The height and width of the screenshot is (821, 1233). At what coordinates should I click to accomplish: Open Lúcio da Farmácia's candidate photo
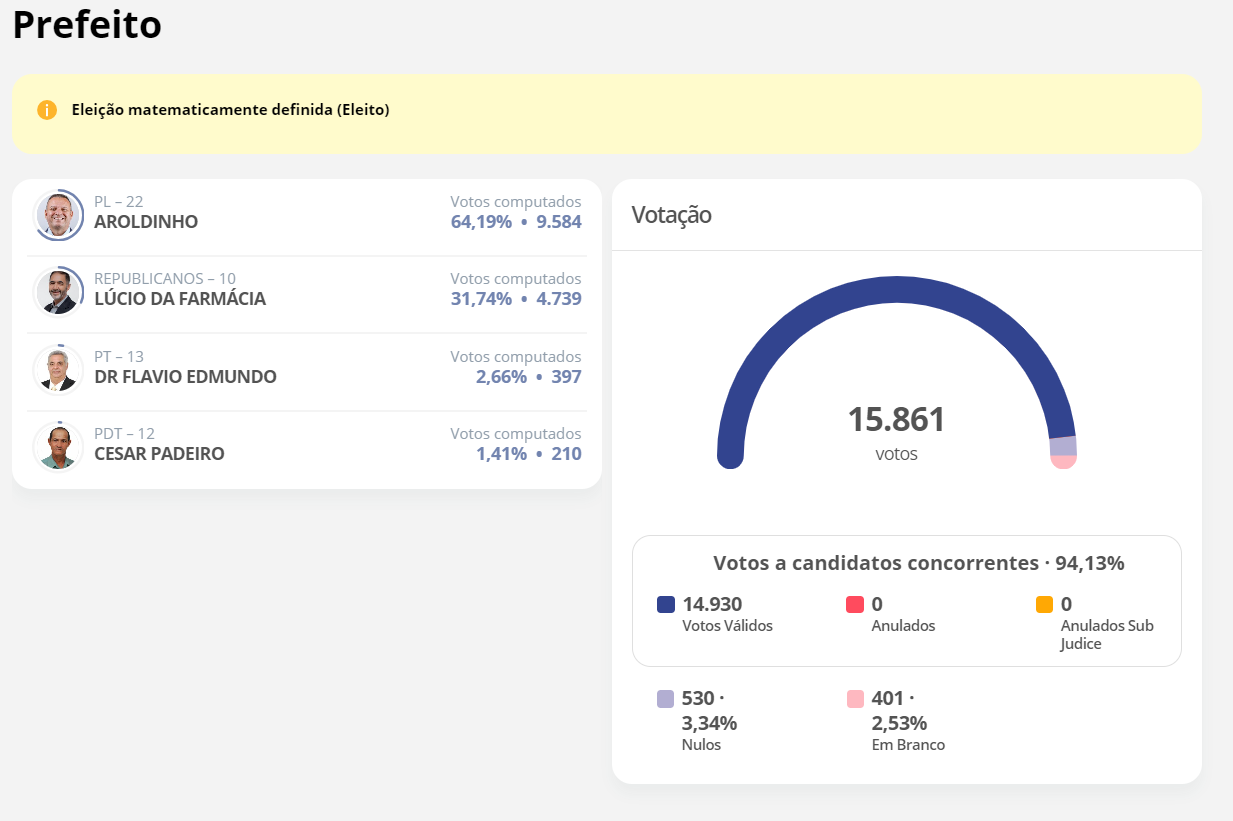(58, 292)
